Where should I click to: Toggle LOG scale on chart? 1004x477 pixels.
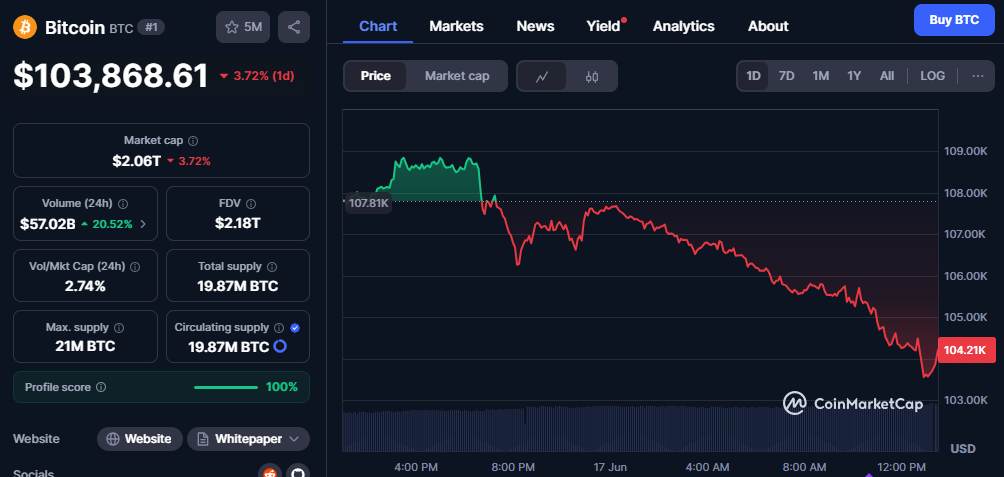pyautogui.click(x=932, y=76)
